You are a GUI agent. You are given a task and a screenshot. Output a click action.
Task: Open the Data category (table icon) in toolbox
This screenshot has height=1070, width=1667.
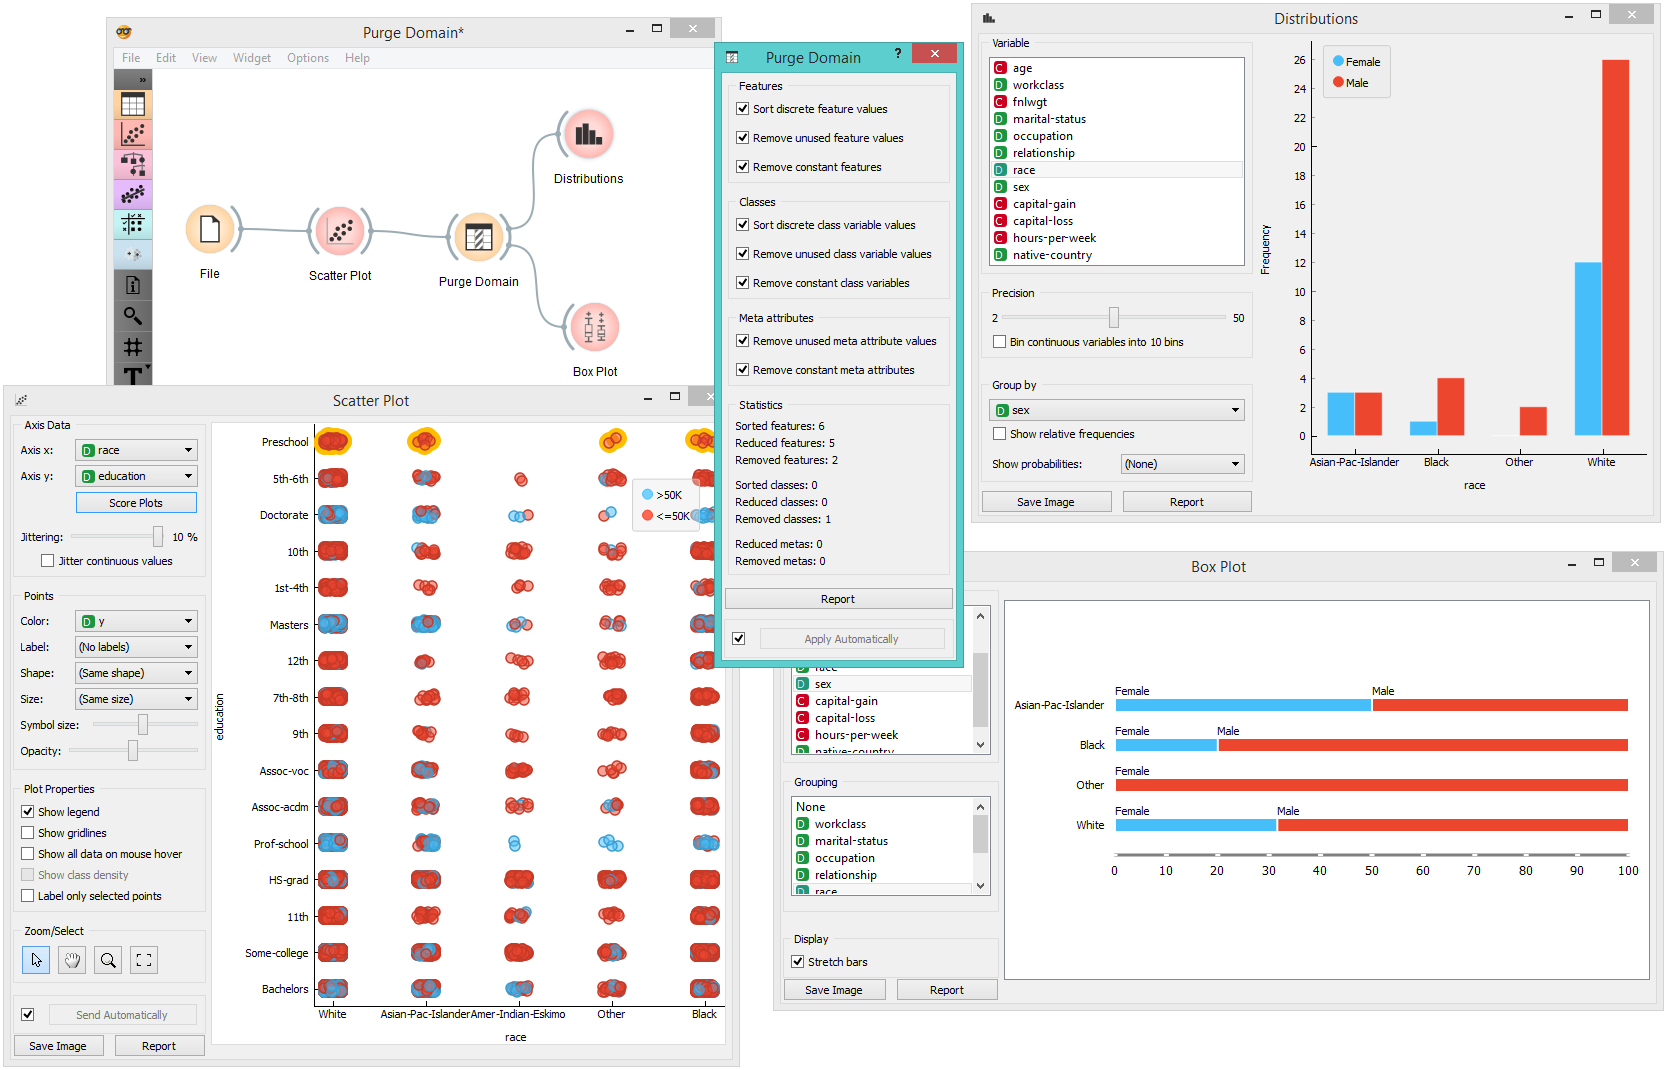[133, 104]
